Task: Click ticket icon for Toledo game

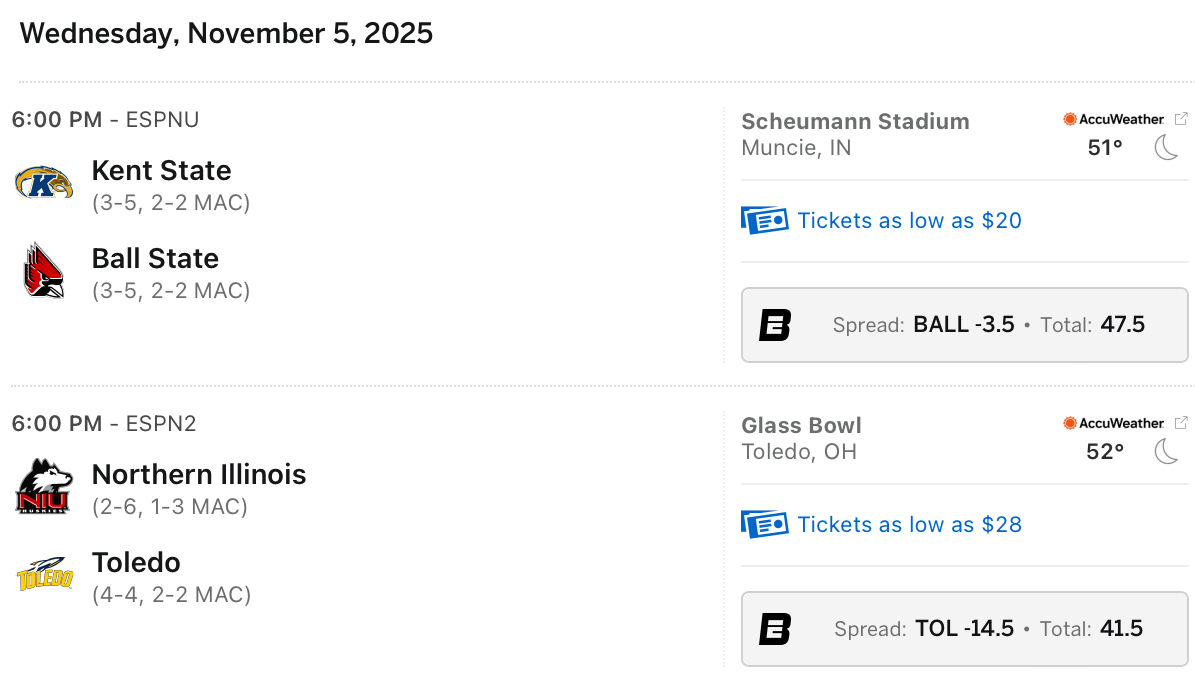Action: point(765,524)
